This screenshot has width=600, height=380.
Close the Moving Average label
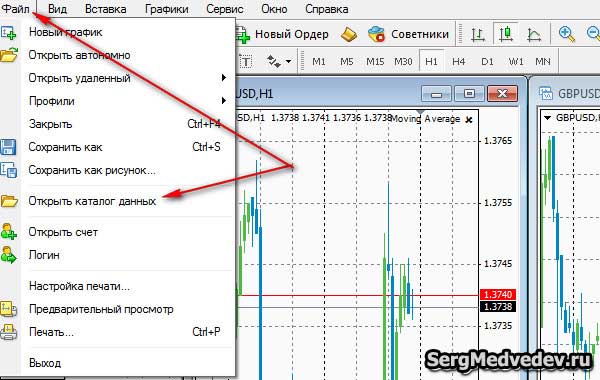[x=469, y=120]
